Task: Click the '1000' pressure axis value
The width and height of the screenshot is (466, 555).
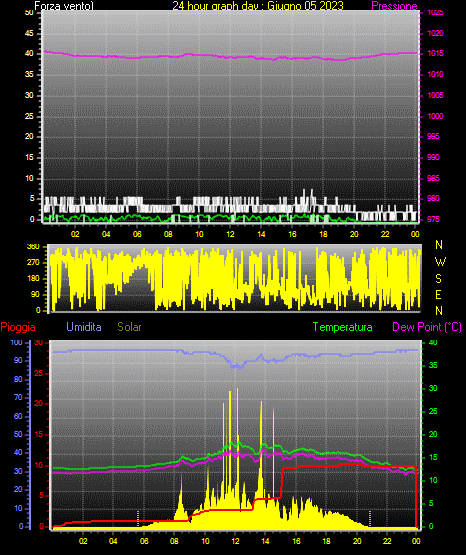Action: (435, 116)
